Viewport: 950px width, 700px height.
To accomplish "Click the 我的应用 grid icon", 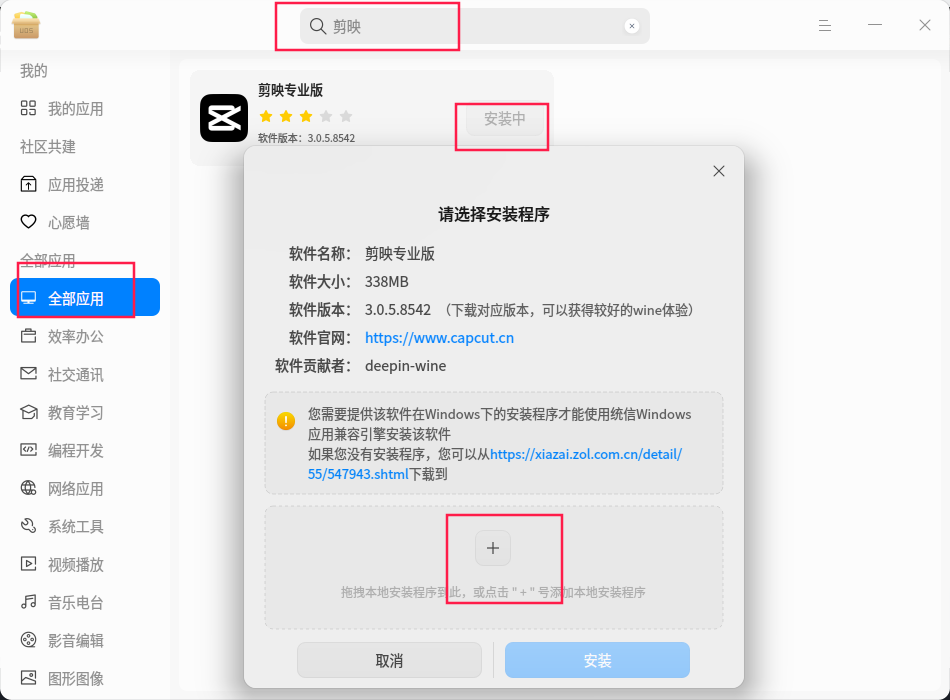I will click(28, 108).
